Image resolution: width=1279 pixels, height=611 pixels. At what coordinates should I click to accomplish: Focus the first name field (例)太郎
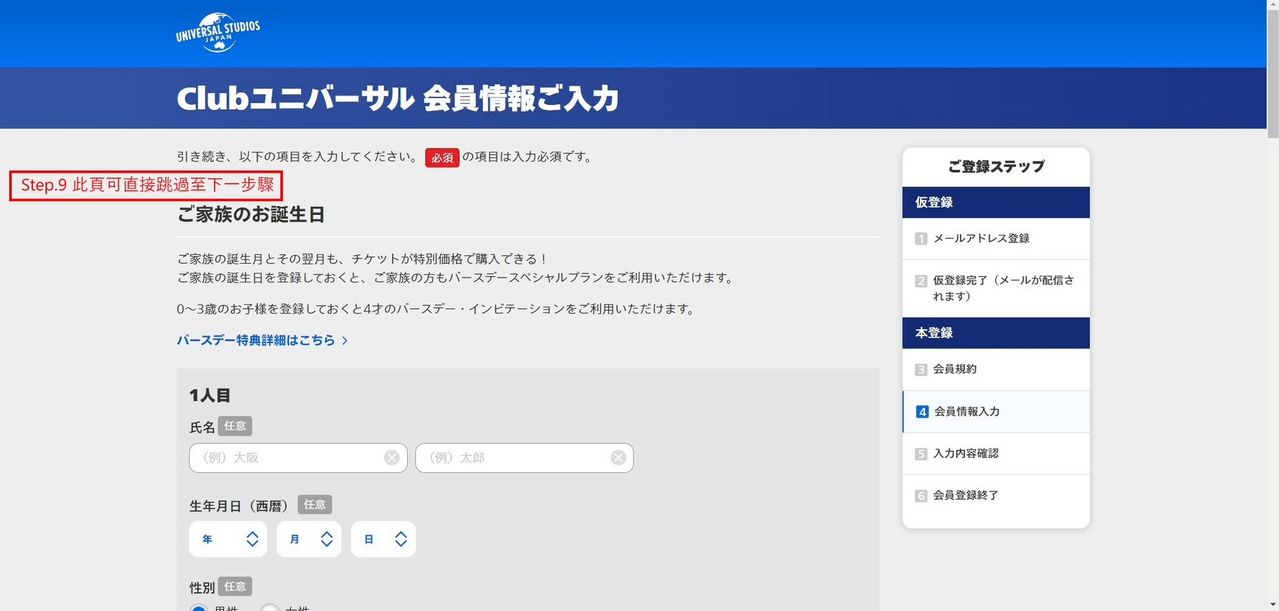click(x=524, y=458)
